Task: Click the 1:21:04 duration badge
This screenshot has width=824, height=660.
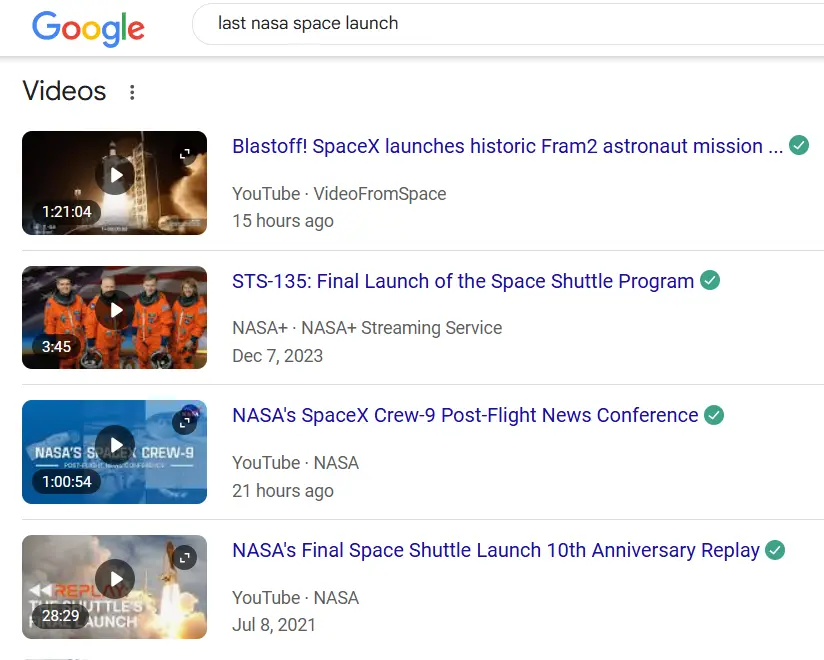Action: point(67,212)
